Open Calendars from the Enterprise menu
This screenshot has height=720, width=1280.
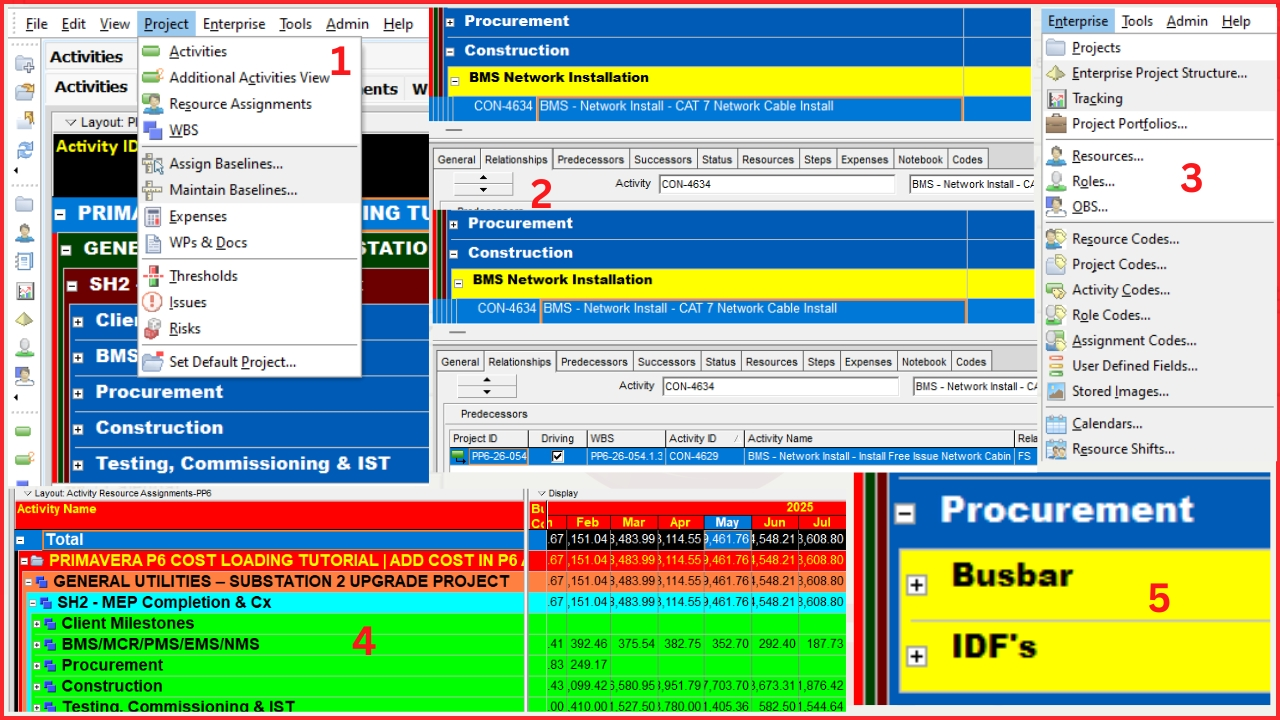pos(1106,424)
